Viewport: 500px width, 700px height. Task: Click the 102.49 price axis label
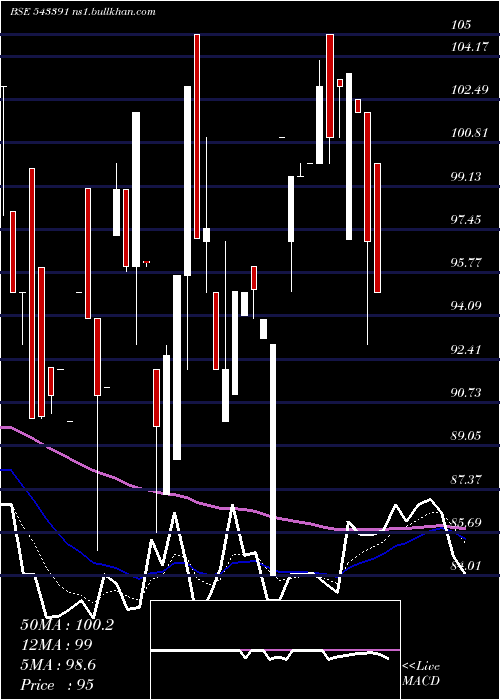pyautogui.click(x=469, y=90)
